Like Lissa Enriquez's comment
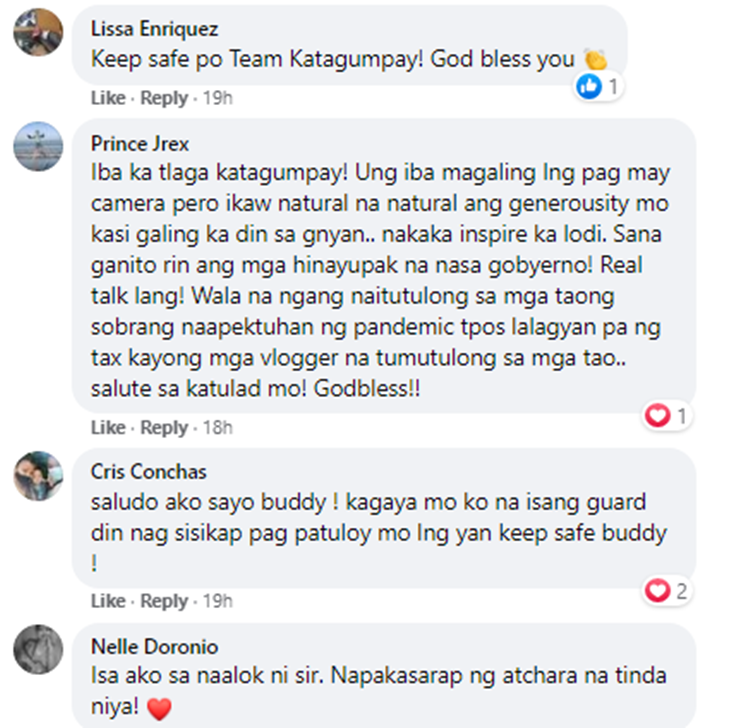The height and width of the screenshot is (728, 750). pos(108,98)
